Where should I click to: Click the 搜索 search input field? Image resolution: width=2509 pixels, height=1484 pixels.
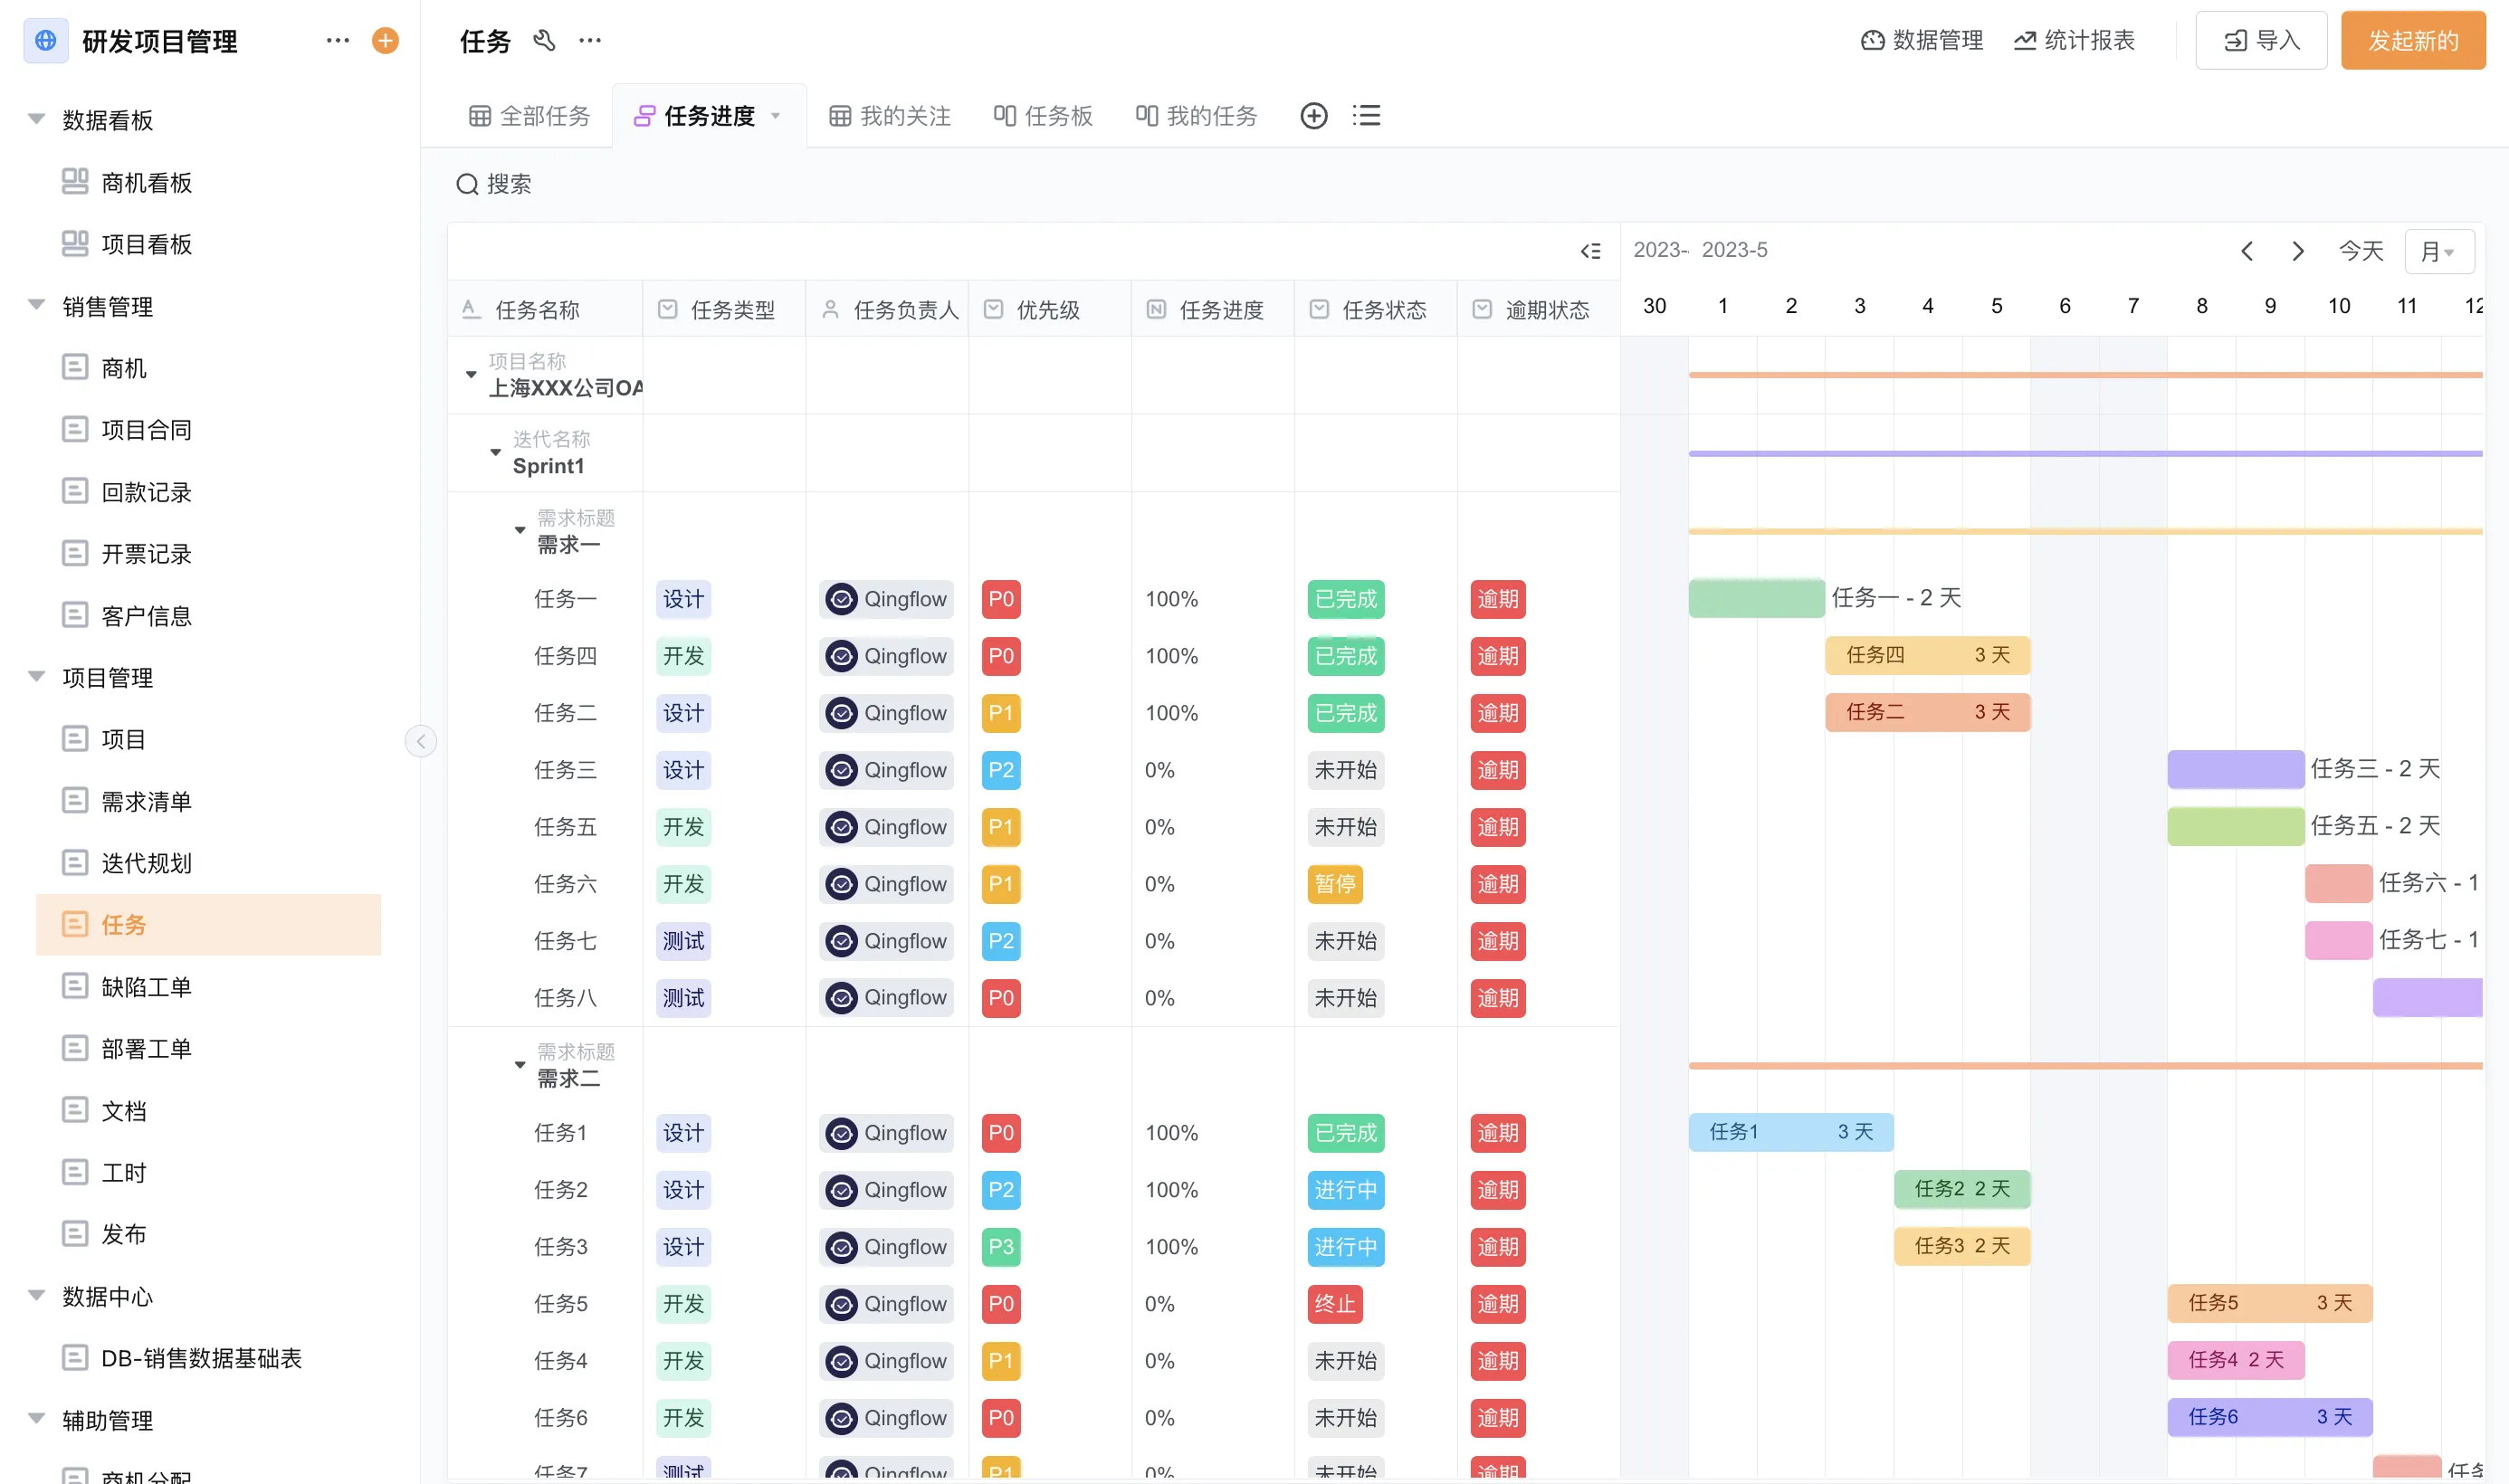(x=510, y=184)
